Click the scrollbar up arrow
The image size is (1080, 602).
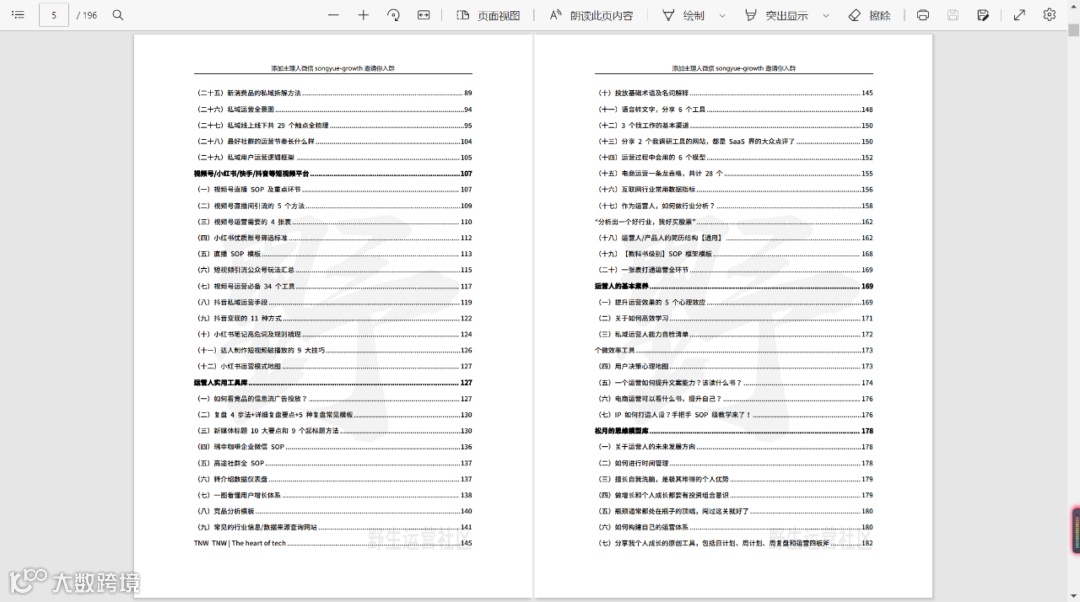[1073, 6]
